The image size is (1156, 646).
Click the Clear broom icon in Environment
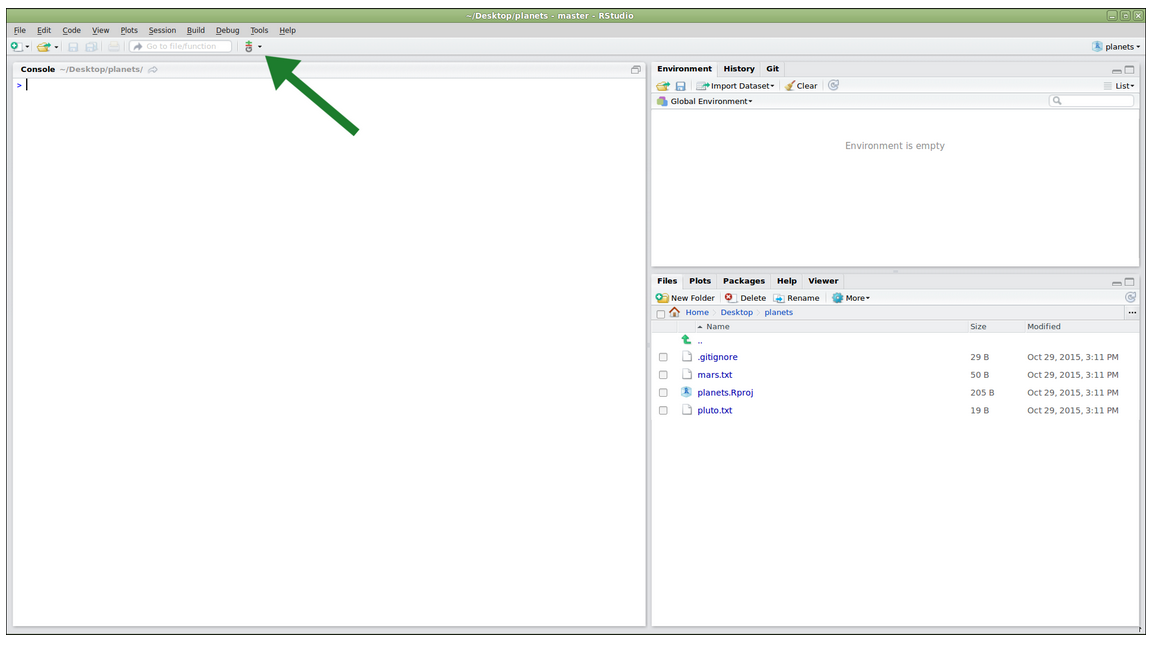(x=790, y=86)
